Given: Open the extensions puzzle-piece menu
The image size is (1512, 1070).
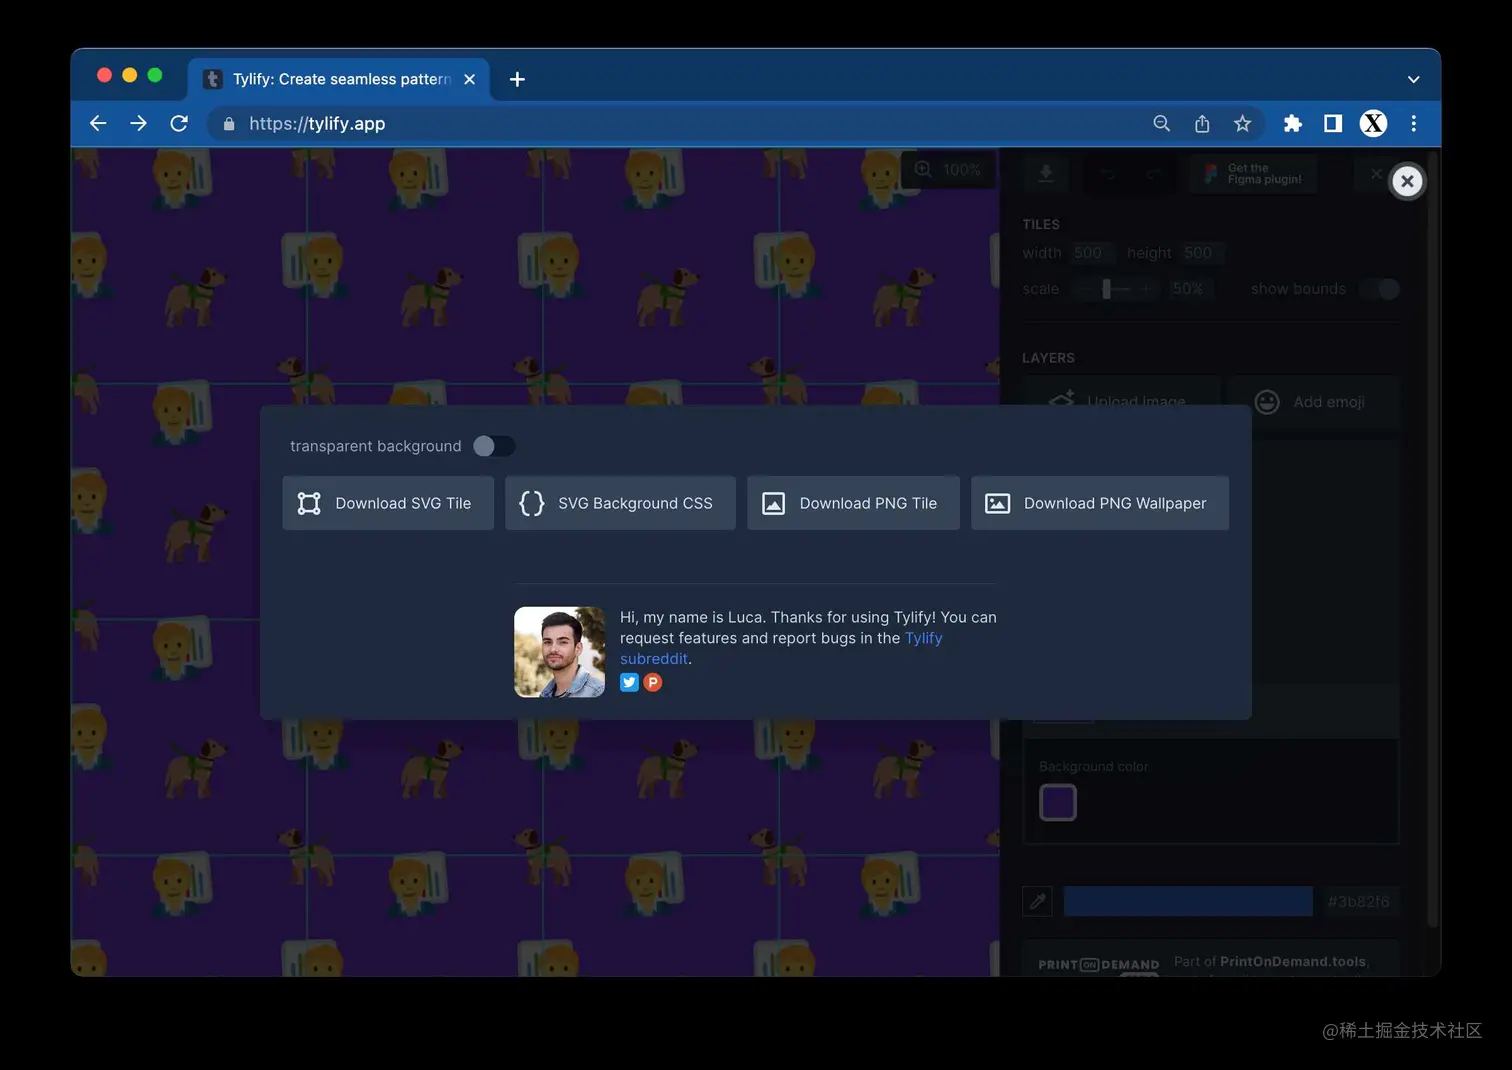Looking at the screenshot, I should pos(1292,123).
